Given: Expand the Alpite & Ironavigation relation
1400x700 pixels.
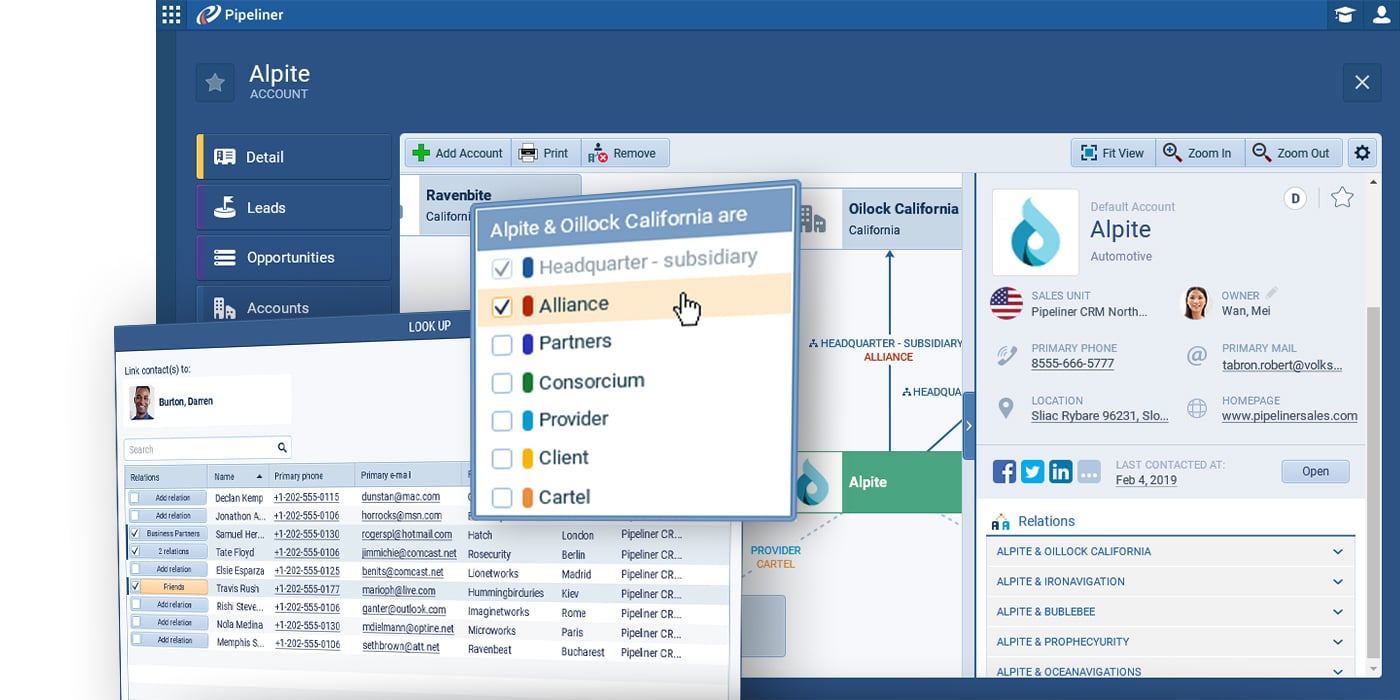Looking at the screenshot, I should click(1337, 582).
